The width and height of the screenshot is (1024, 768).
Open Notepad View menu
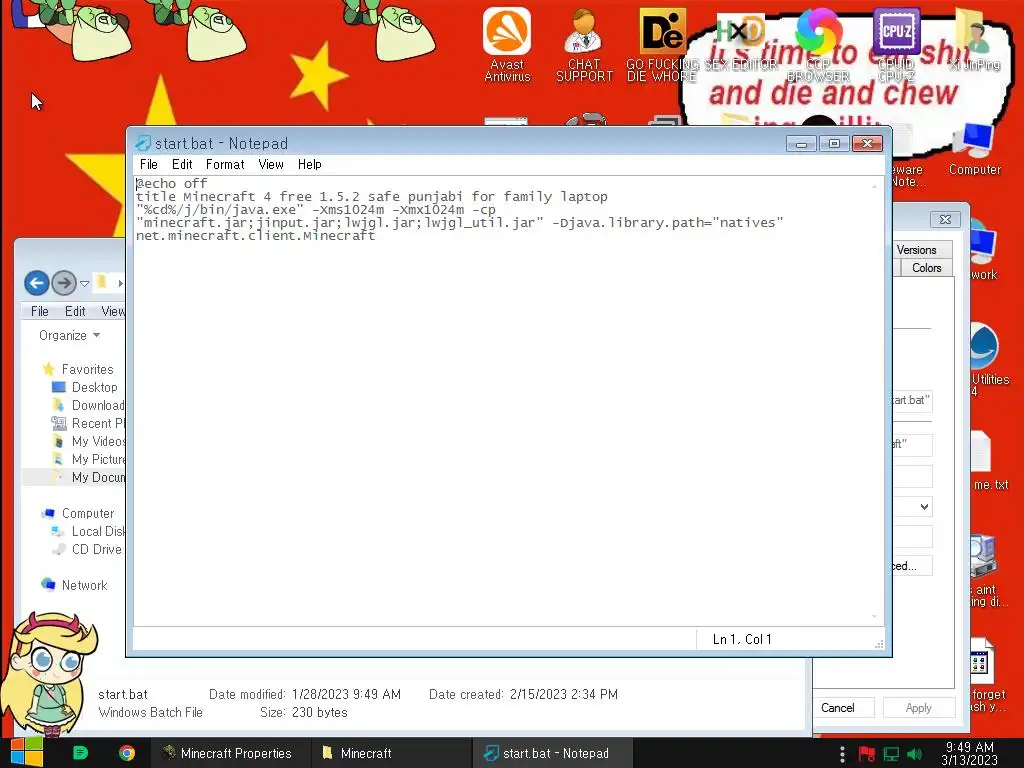click(x=270, y=165)
